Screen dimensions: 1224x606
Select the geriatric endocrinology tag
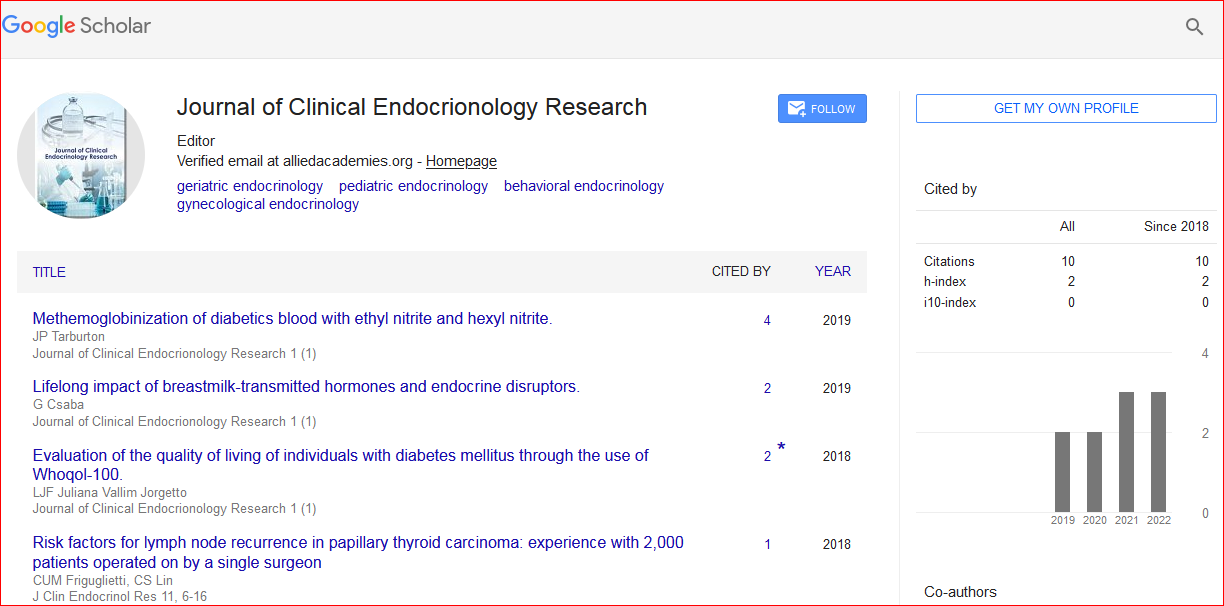pyautogui.click(x=250, y=186)
